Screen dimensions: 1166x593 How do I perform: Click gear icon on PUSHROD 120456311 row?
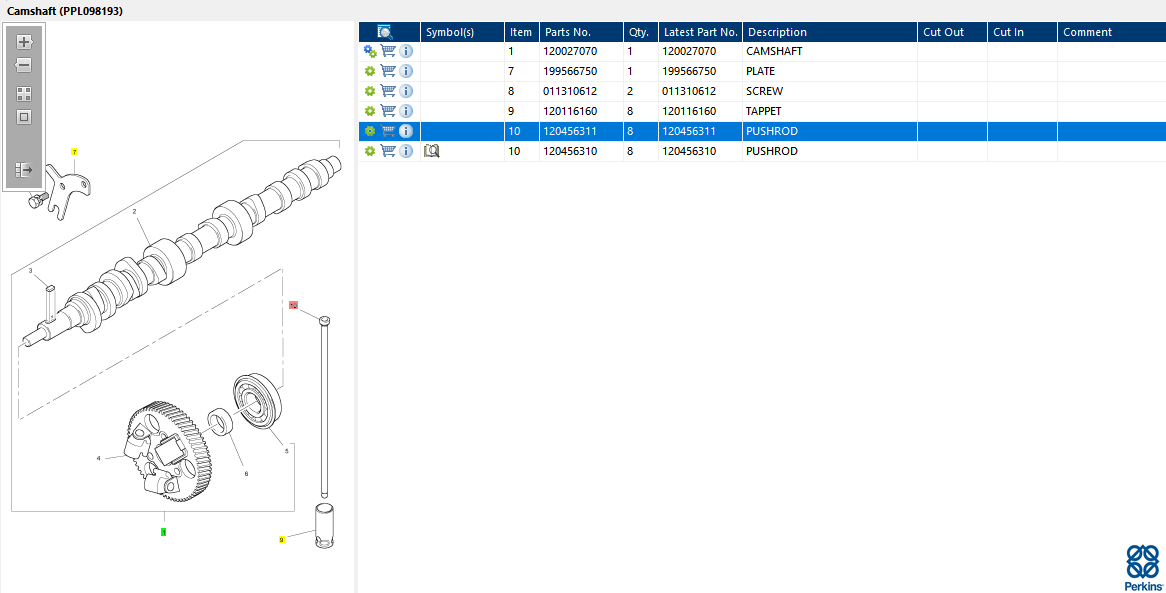click(x=370, y=131)
